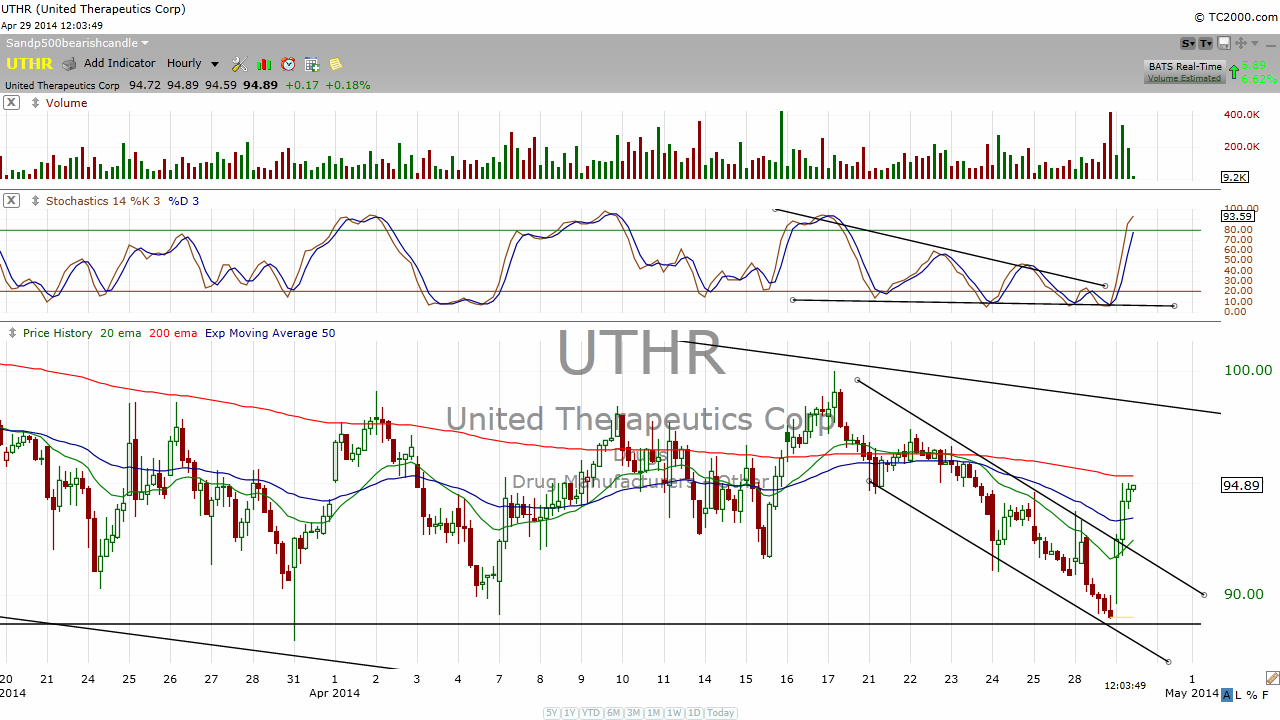This screenshot has width=1280, height=720.
Task: Open chart settings wrench tool icon
Action: 239,64
